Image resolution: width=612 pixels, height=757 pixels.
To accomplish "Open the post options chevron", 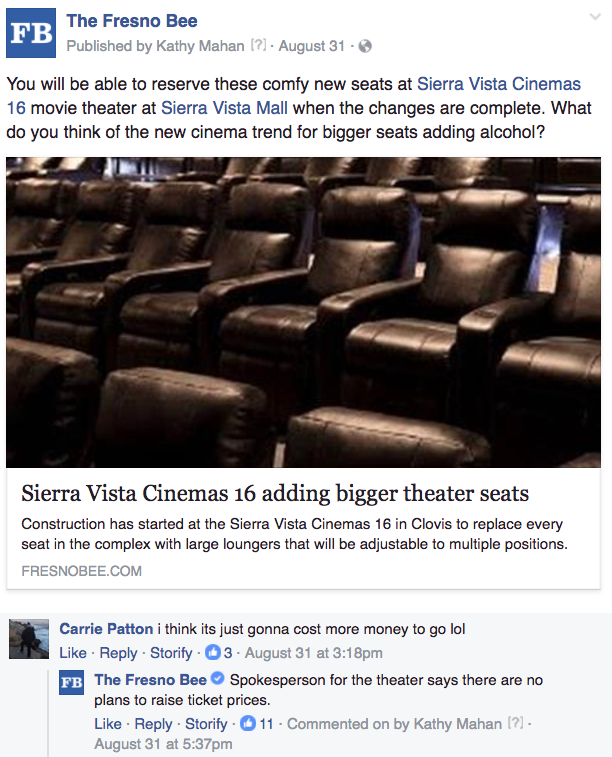I will [596, 17].
